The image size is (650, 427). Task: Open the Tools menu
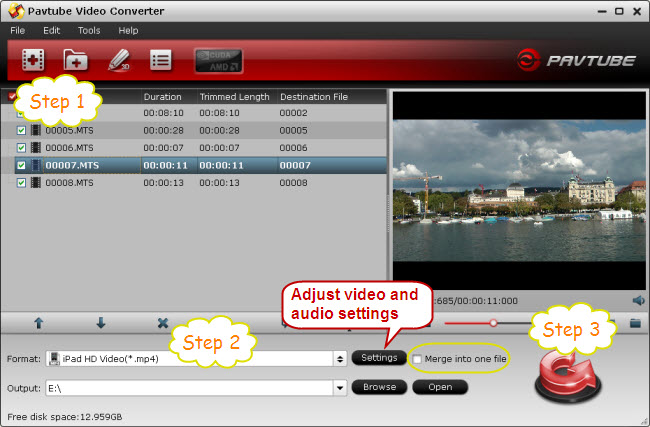pos(89,31)
